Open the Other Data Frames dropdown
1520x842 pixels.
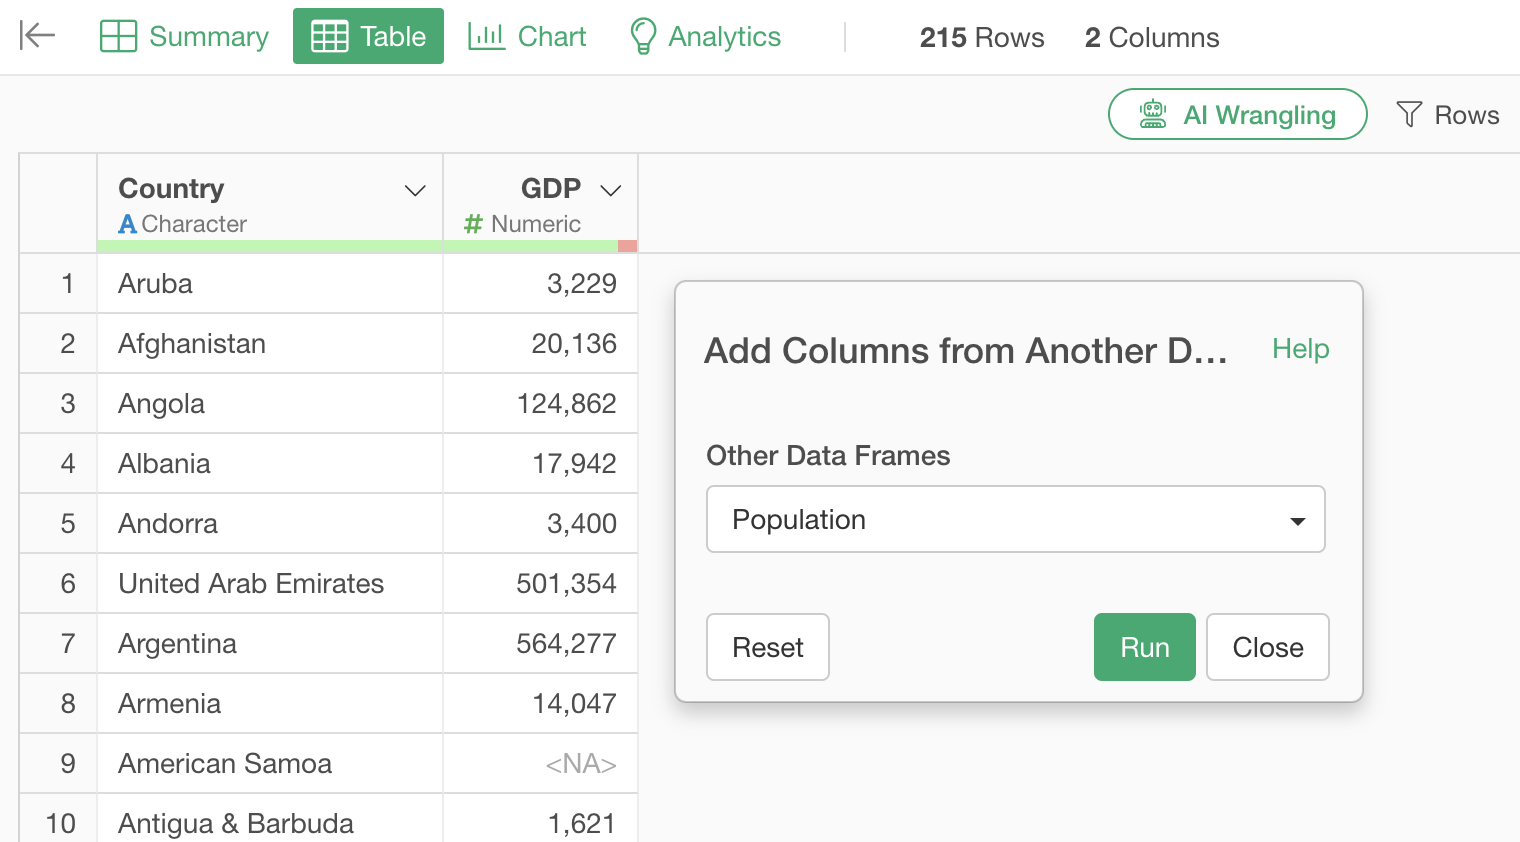(1015, 519)
